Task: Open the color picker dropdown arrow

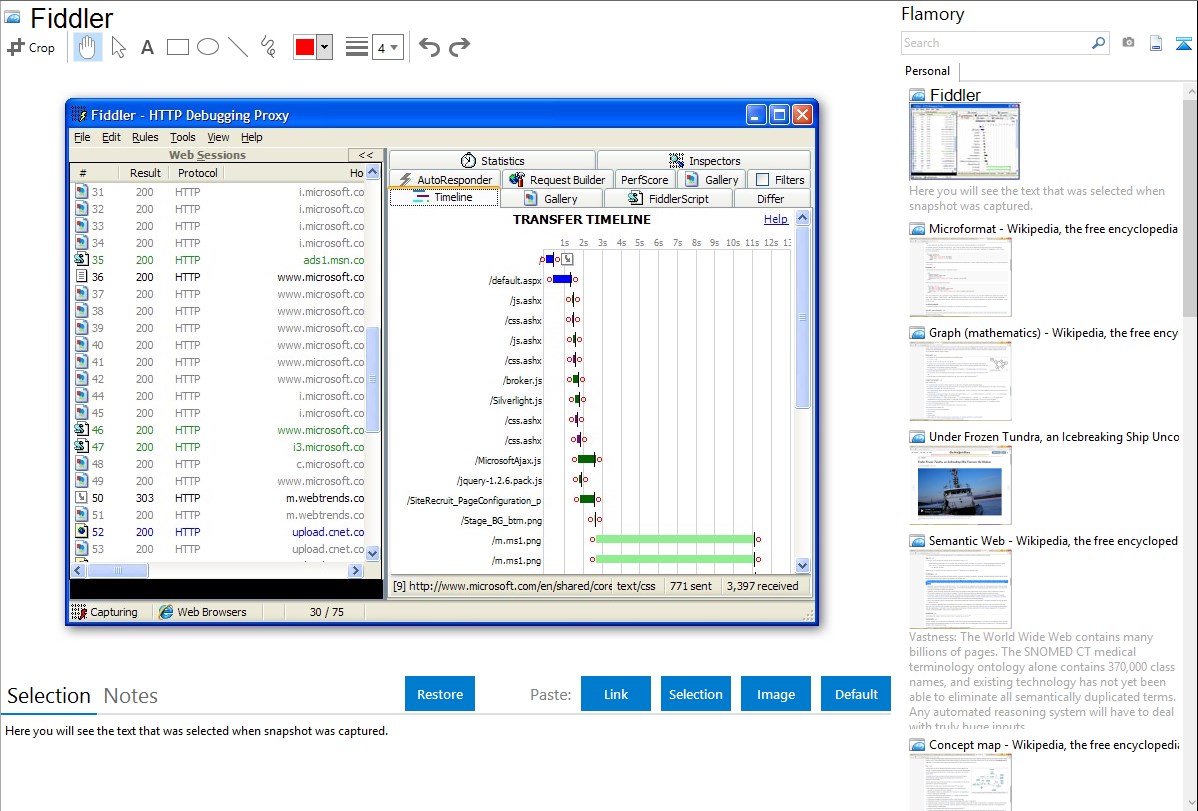Action: (x=325, y=47)
